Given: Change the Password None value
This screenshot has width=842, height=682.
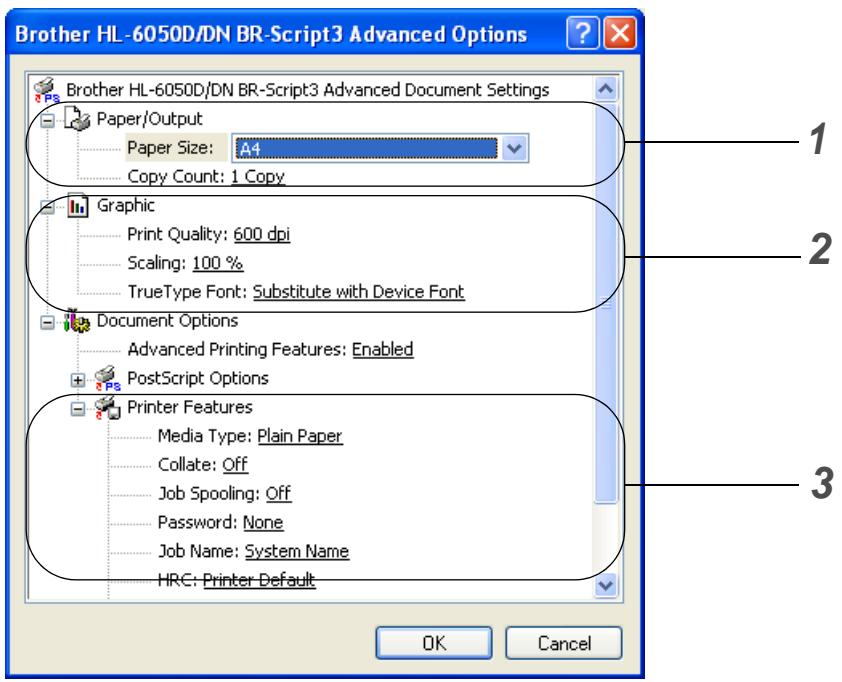Looking at the screenshot, I should pyautogui.click(x=263, y=523).
